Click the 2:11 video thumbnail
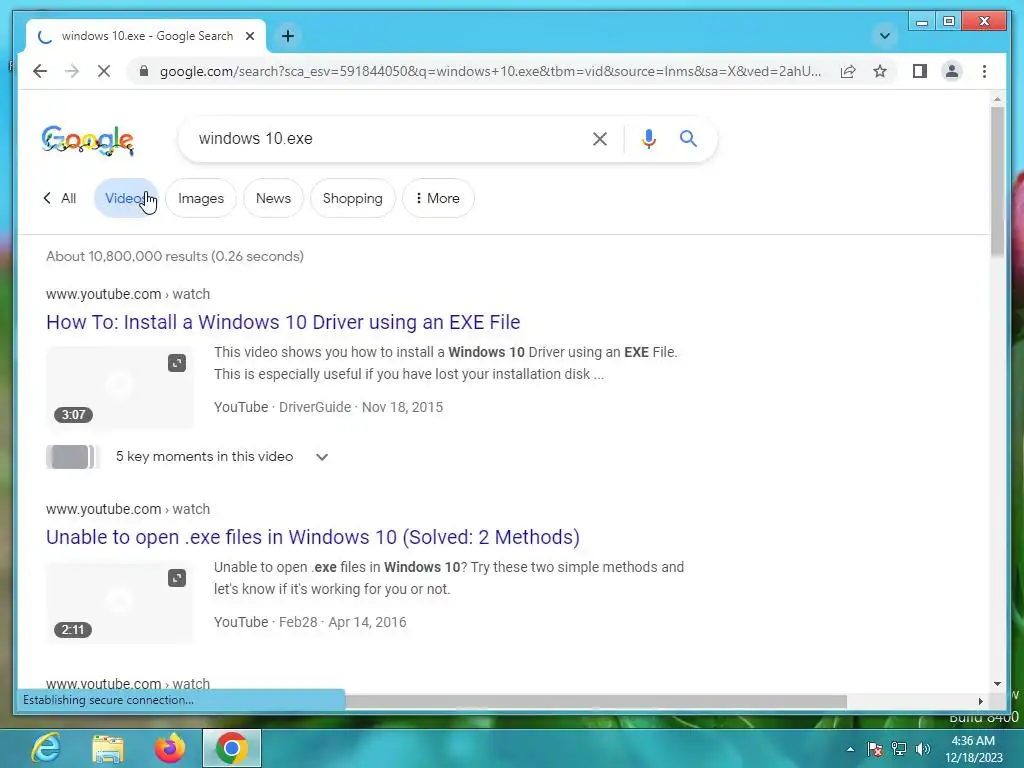 point(120,602)
